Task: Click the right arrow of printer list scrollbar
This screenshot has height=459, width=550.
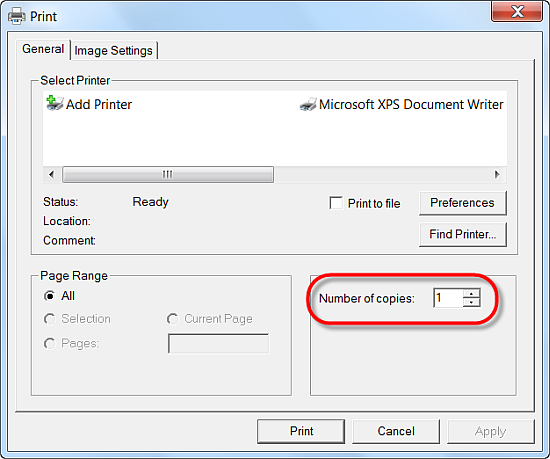Action: tap(497, 174)
